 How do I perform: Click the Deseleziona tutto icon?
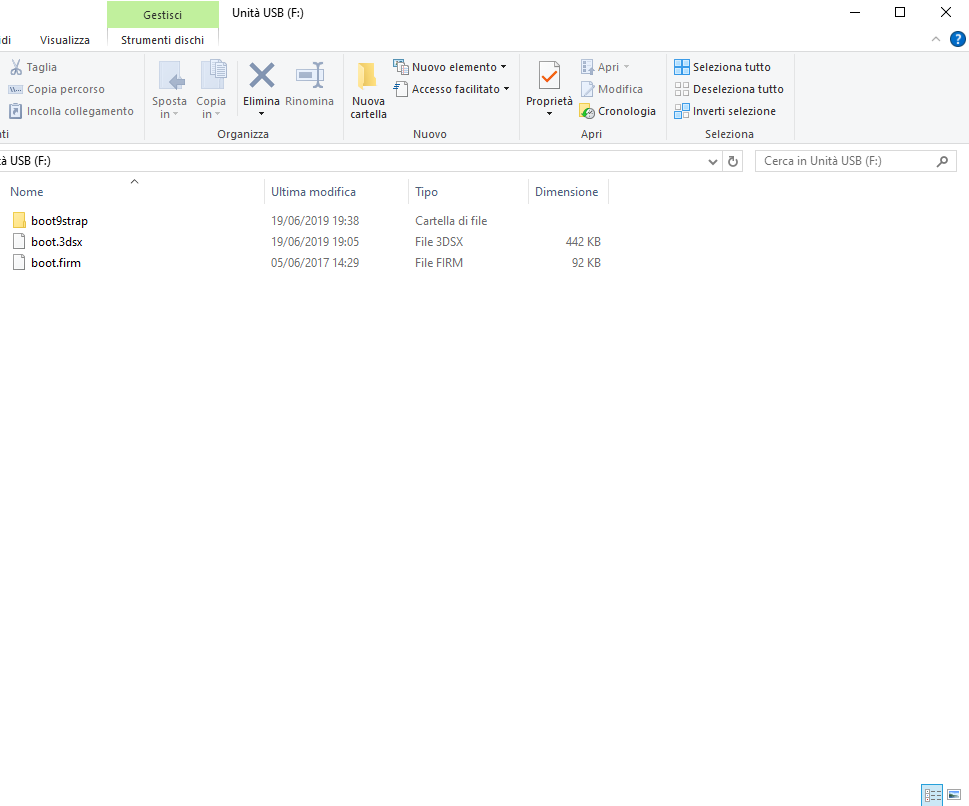tap(682, 89)
